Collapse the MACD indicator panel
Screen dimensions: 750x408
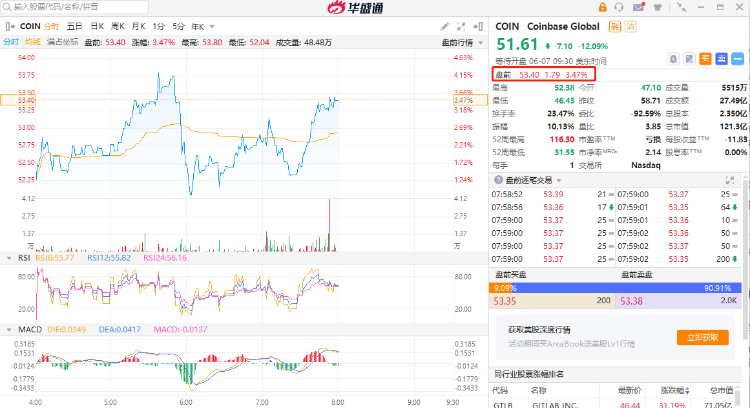tap(9, 330)
